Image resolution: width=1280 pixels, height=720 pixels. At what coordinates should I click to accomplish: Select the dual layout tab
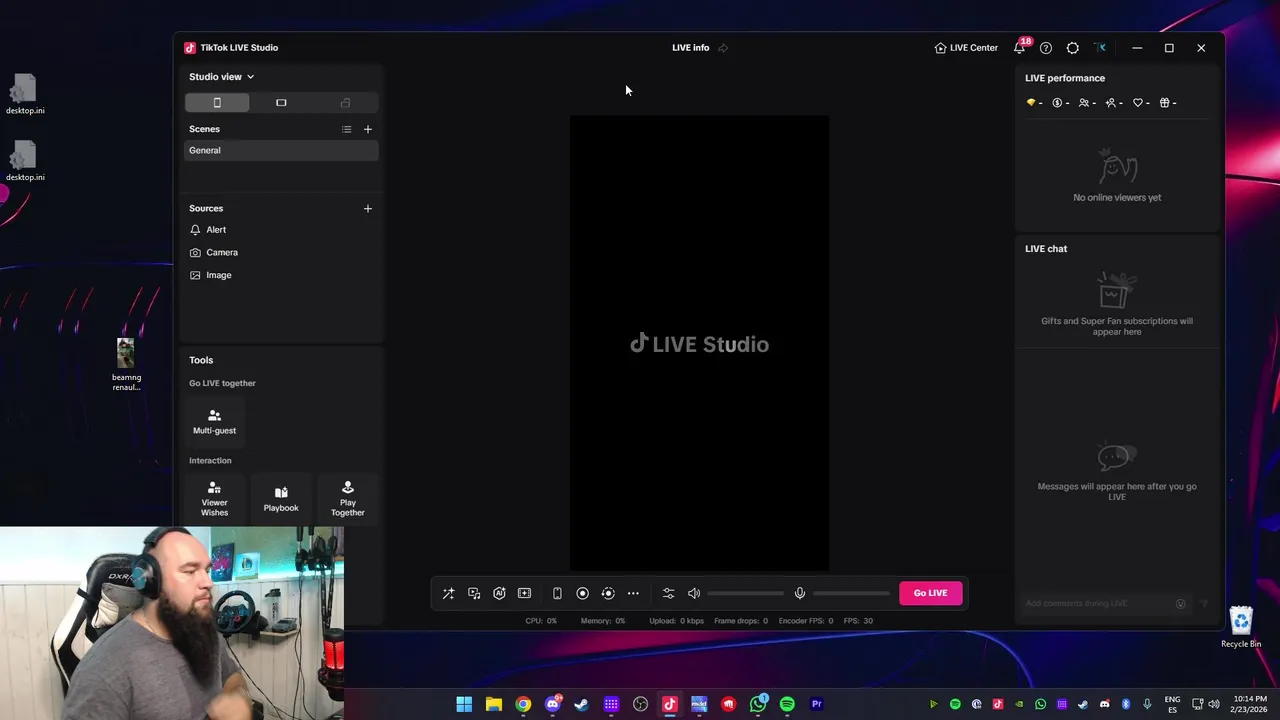pyautogui.click(x=345, y=103)
